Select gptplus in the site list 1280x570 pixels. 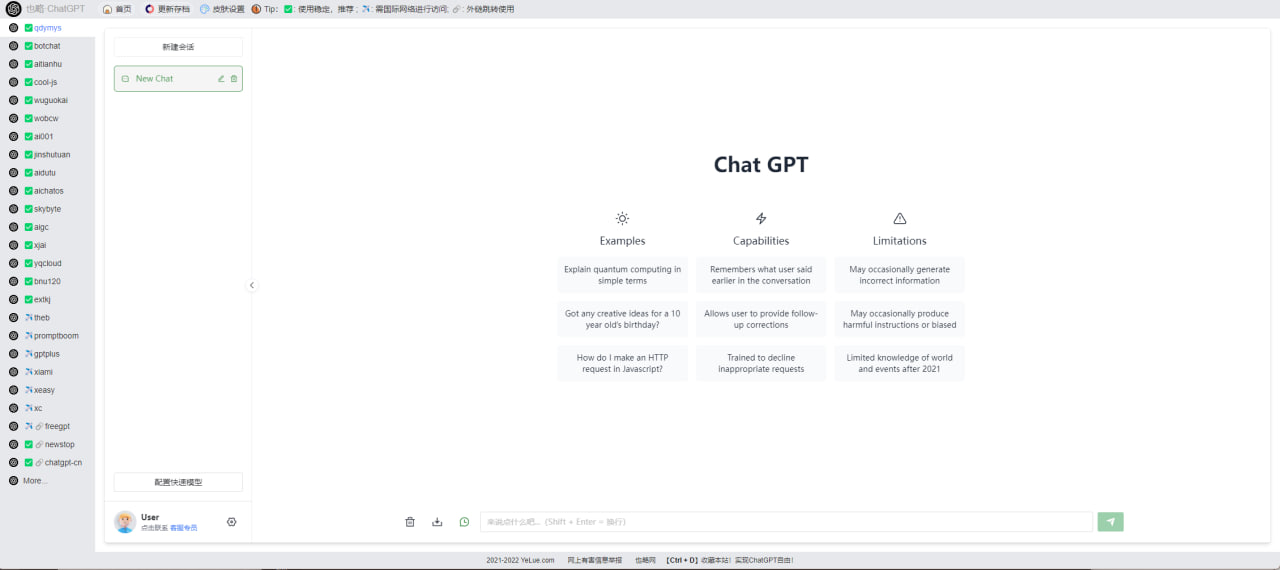pyautogui.click(x=47, y=354)
